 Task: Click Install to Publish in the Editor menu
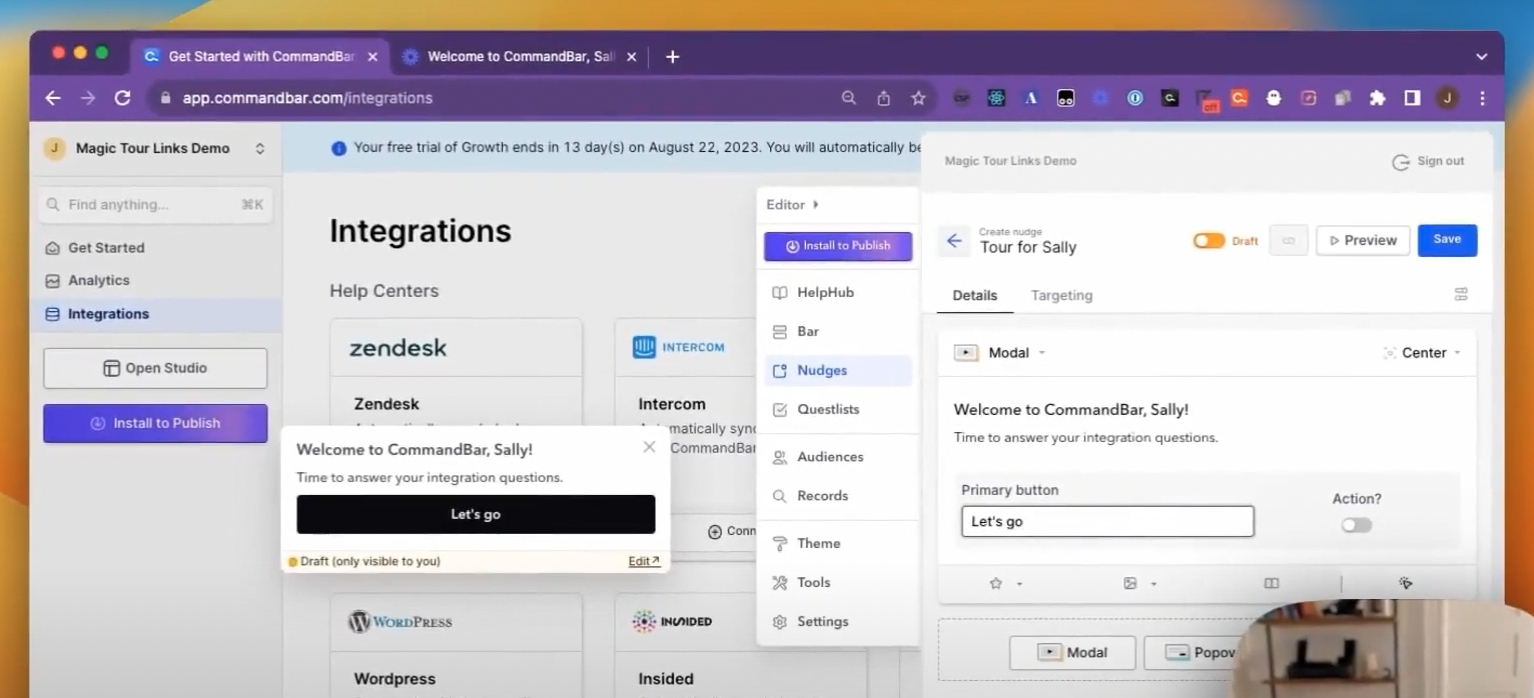pos(838,246)
